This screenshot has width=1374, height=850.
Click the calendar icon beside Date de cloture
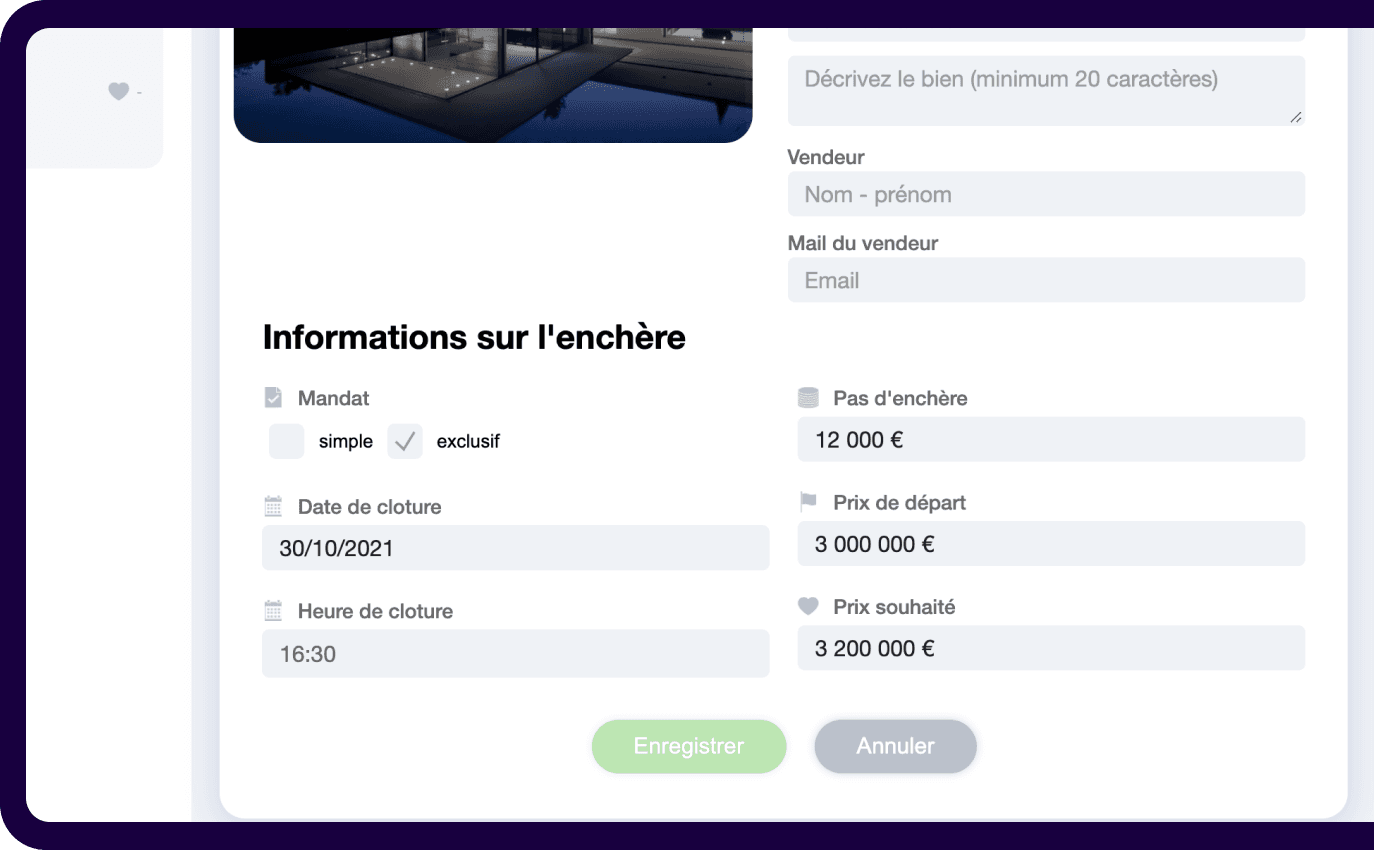tap(273, 506)
